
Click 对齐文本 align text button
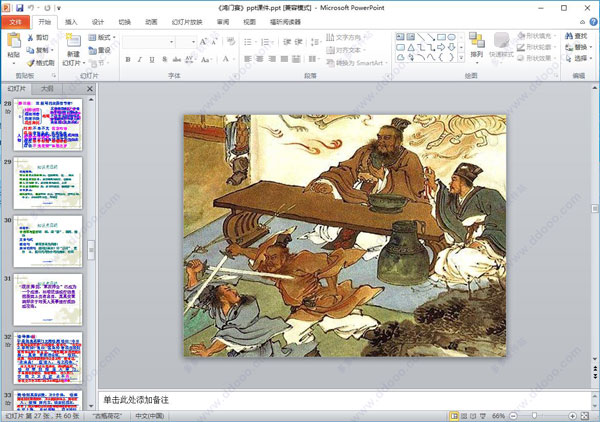coord(346,50)
